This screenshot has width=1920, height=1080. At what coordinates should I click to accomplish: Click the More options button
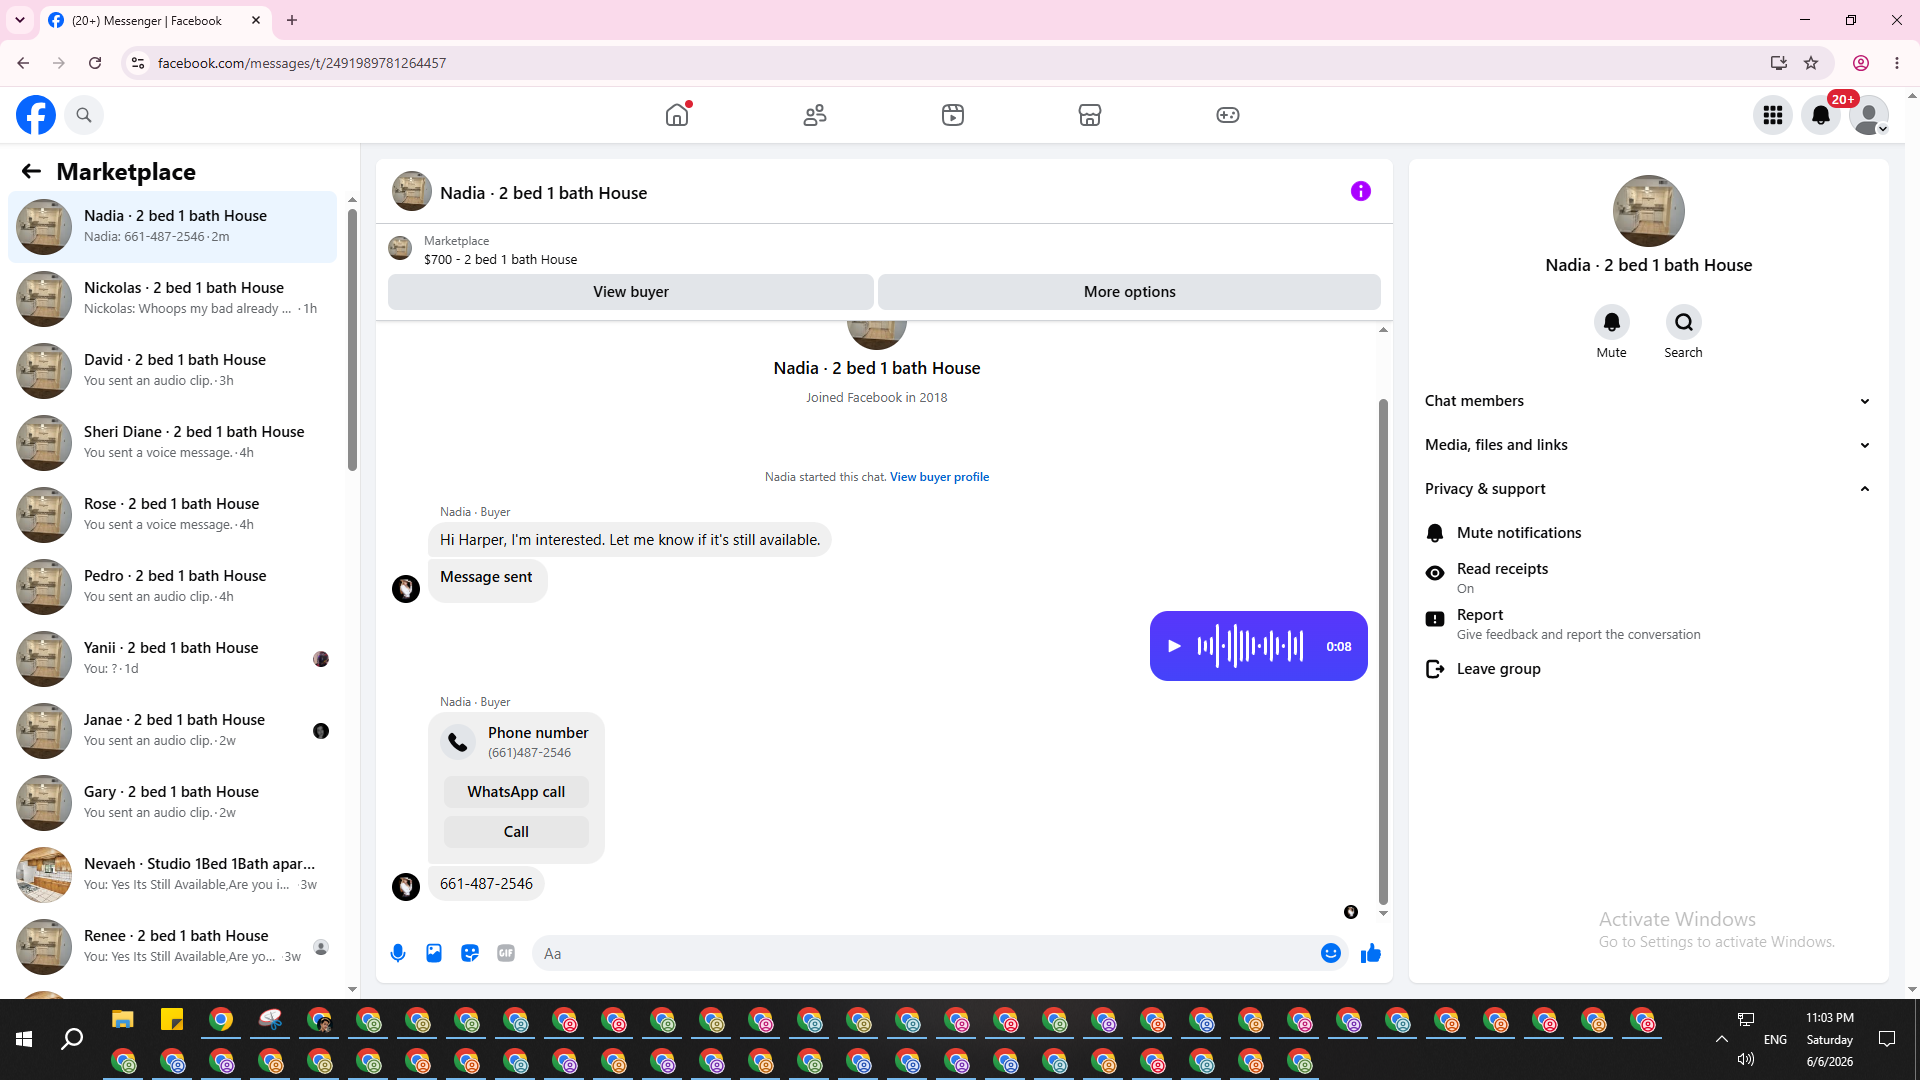[1130, 292]
